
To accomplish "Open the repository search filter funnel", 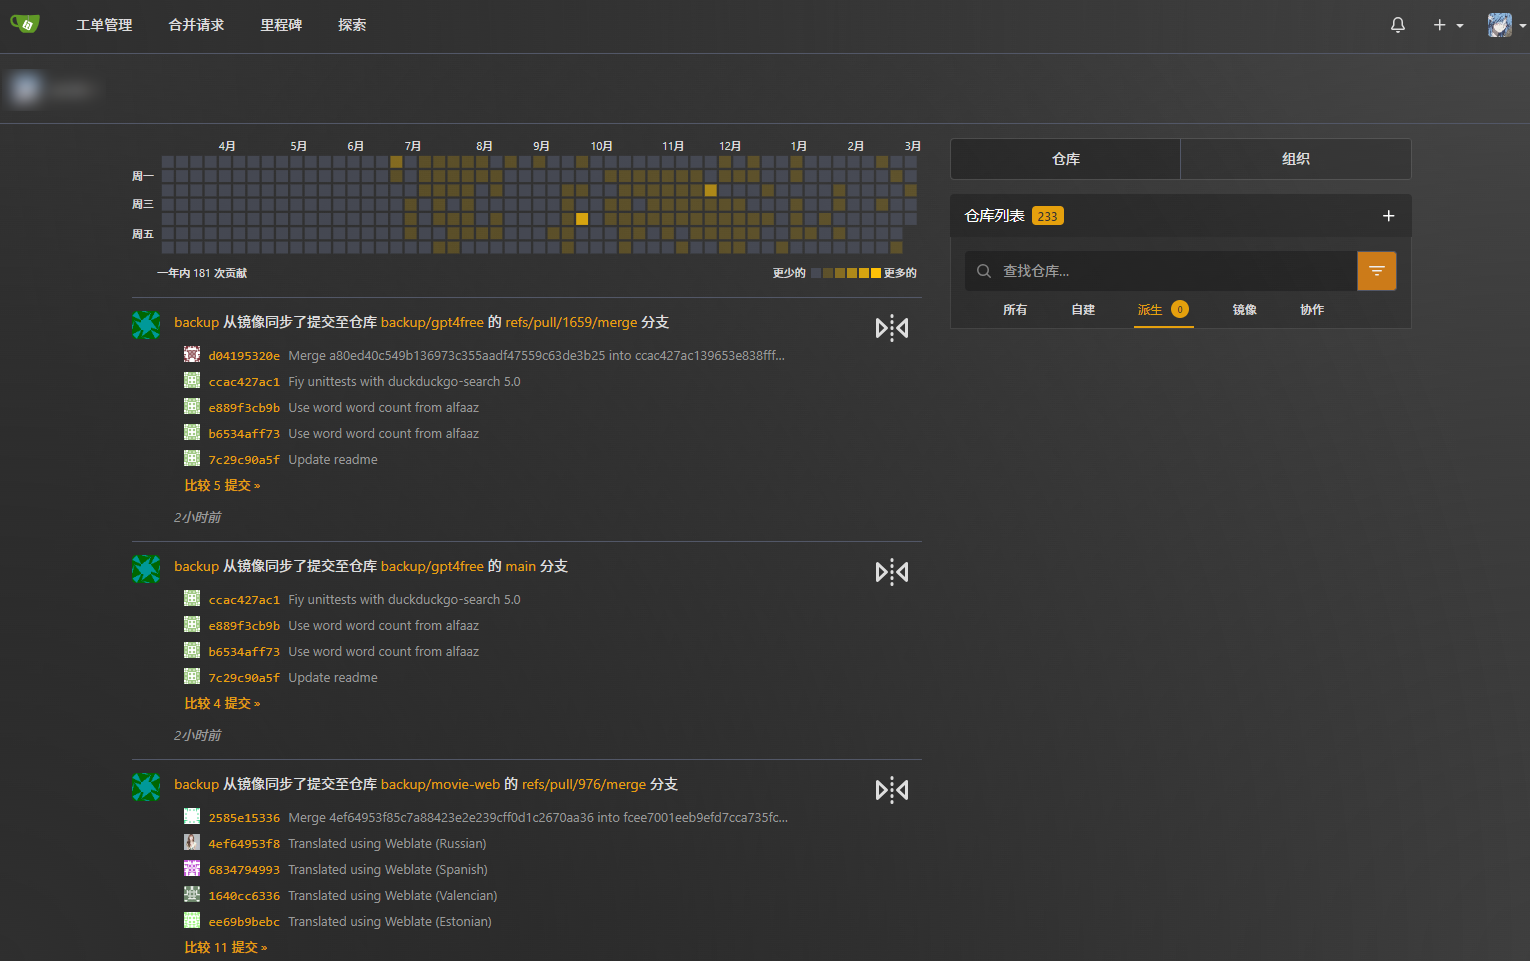I will [1377, 270].
